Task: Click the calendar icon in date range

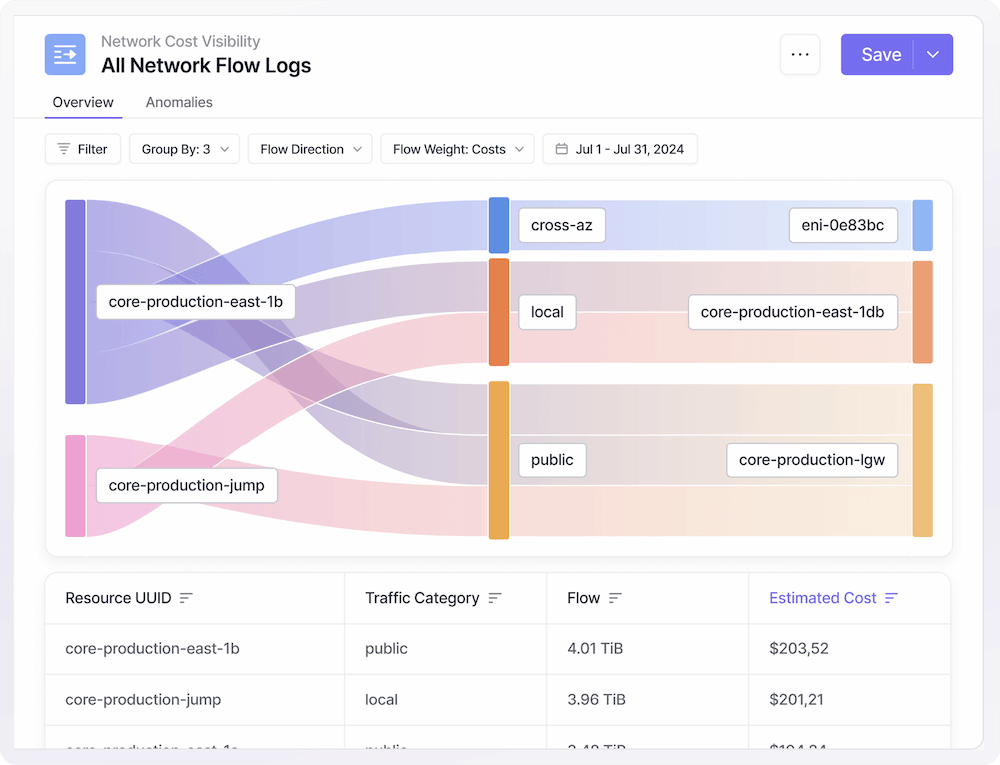Action: [561, 149]
